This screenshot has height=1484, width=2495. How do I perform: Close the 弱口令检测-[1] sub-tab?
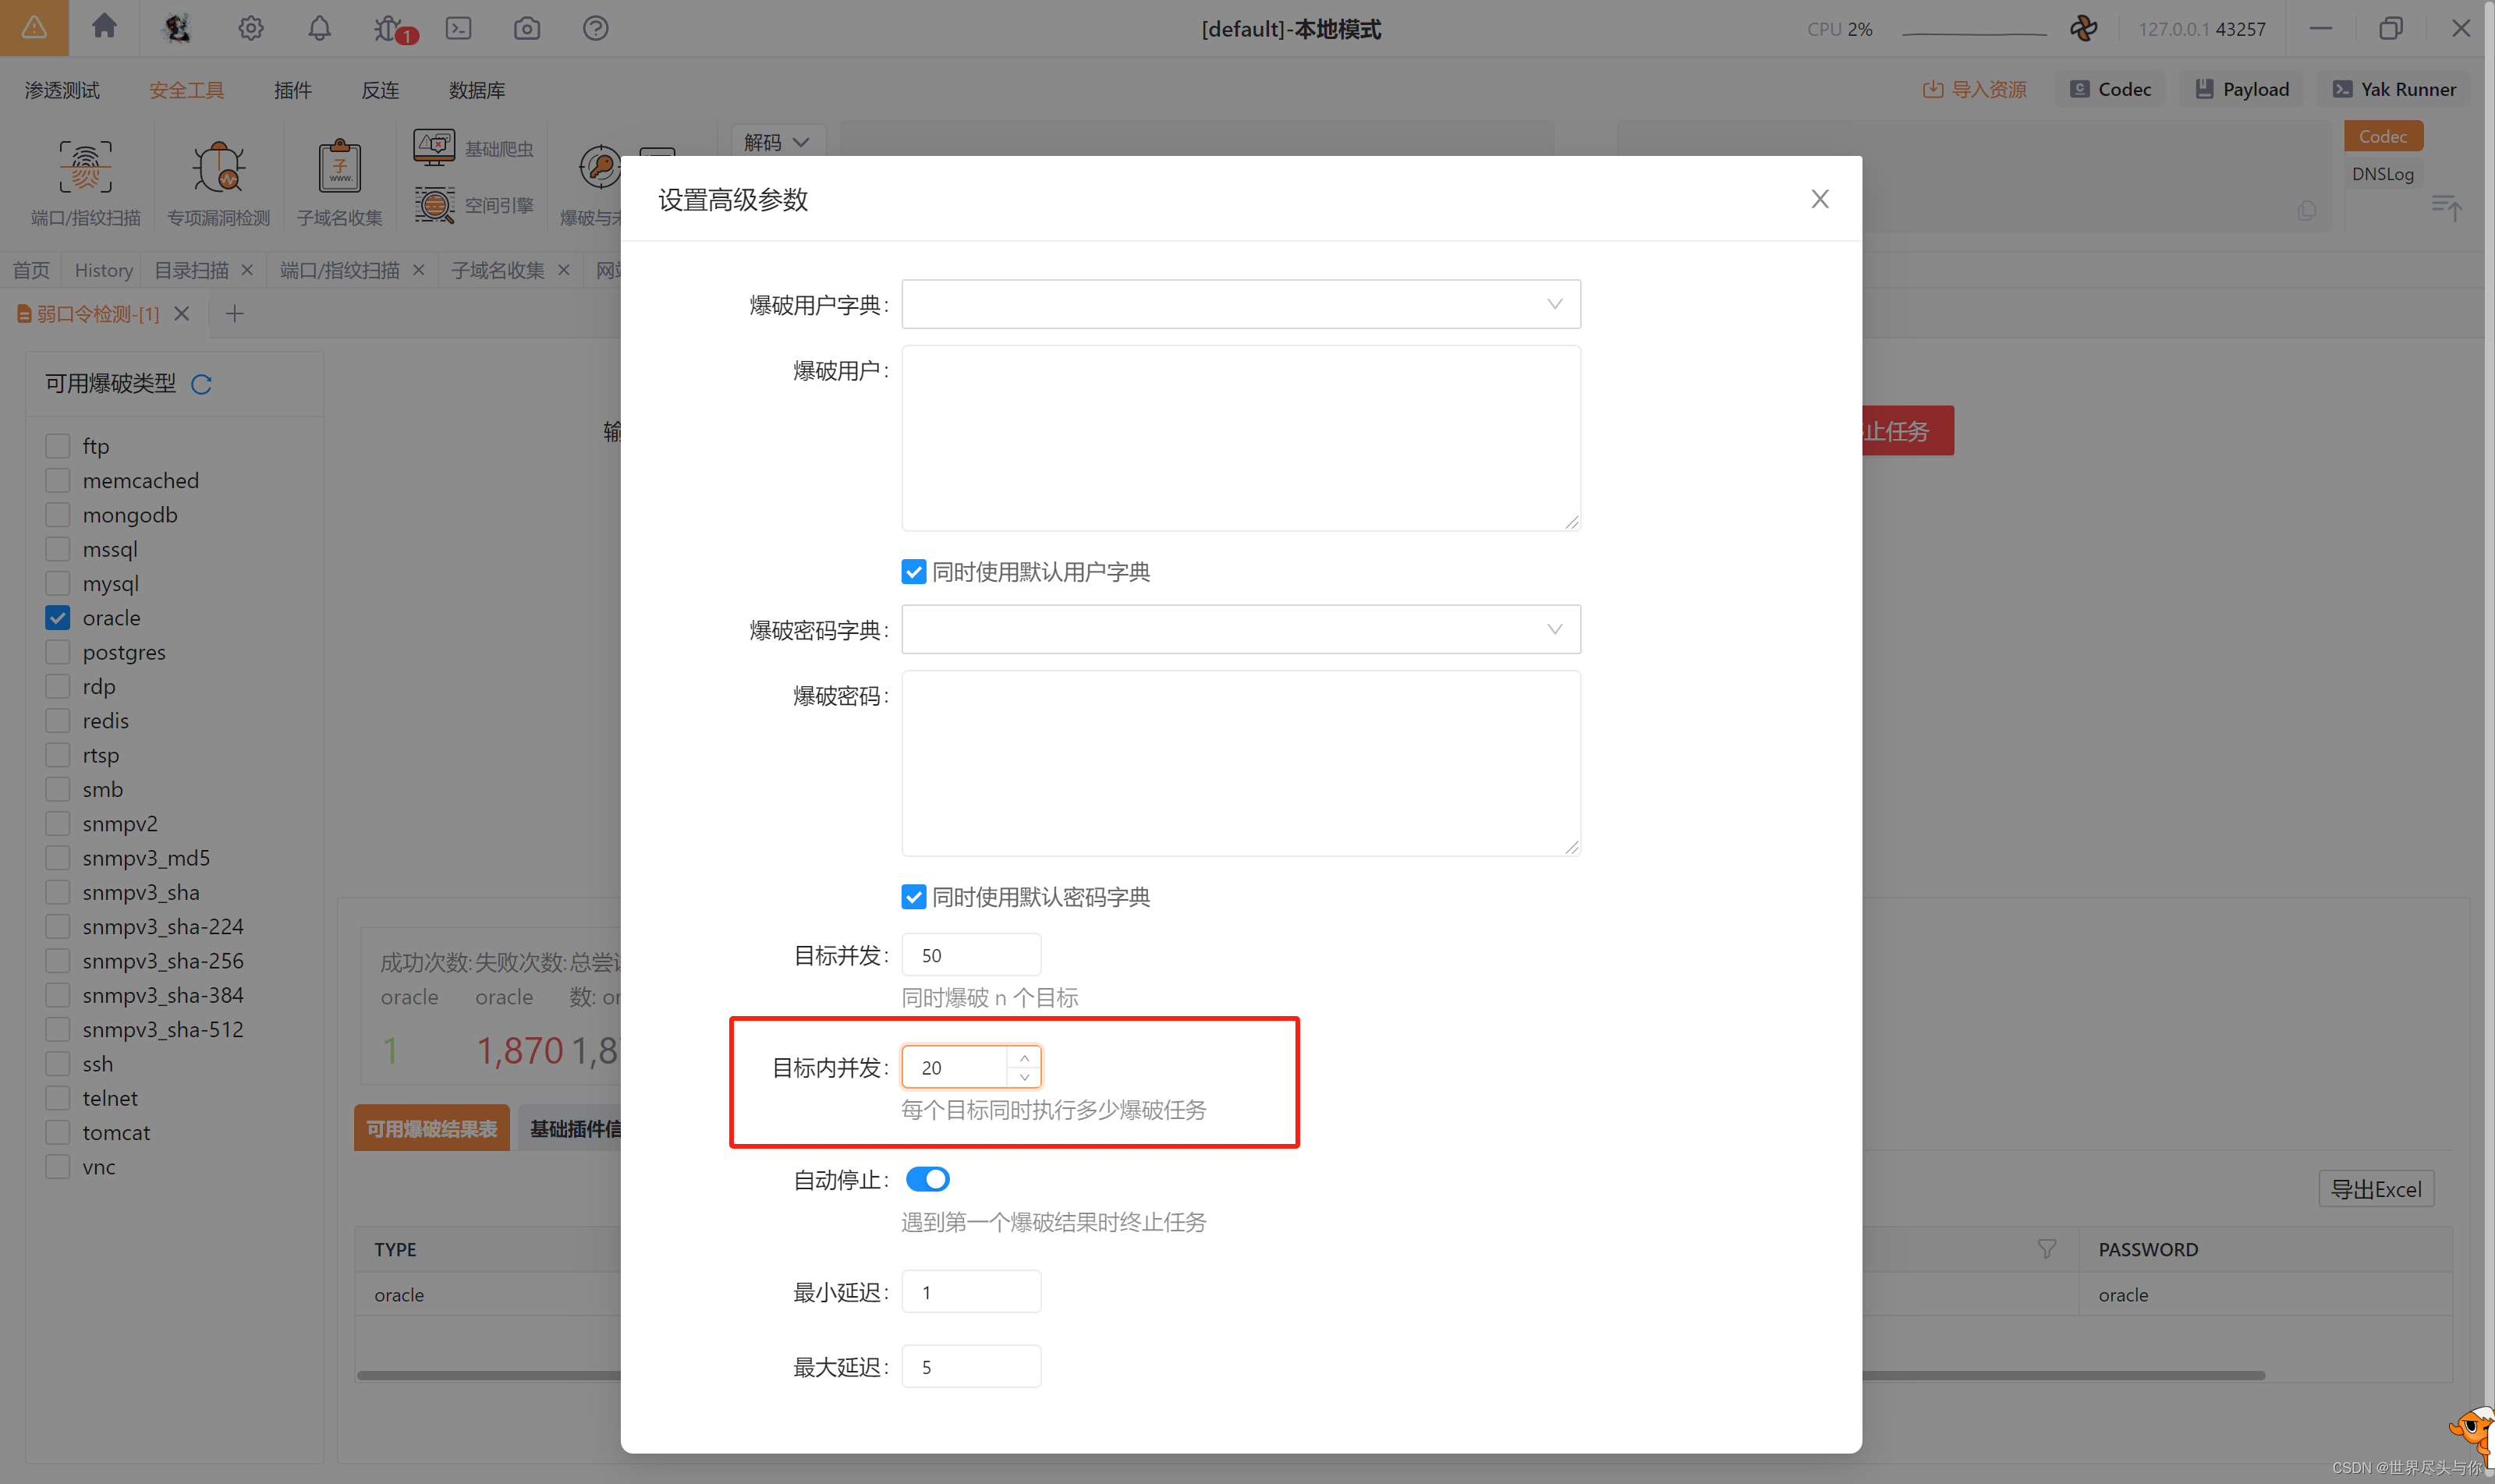[x=181, y=313]
